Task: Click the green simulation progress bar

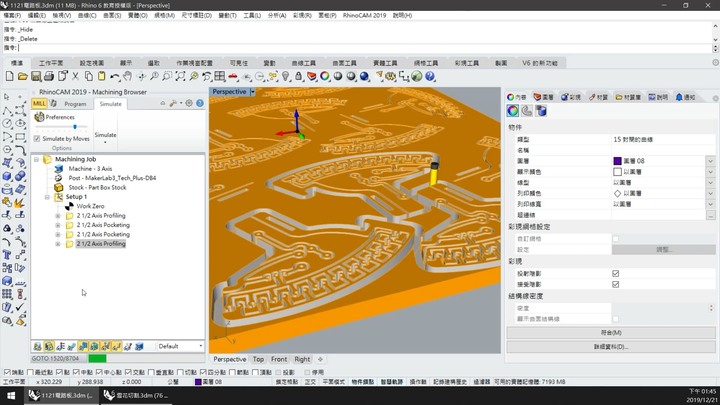Action: pyautogui.click(x=97, y=358)
